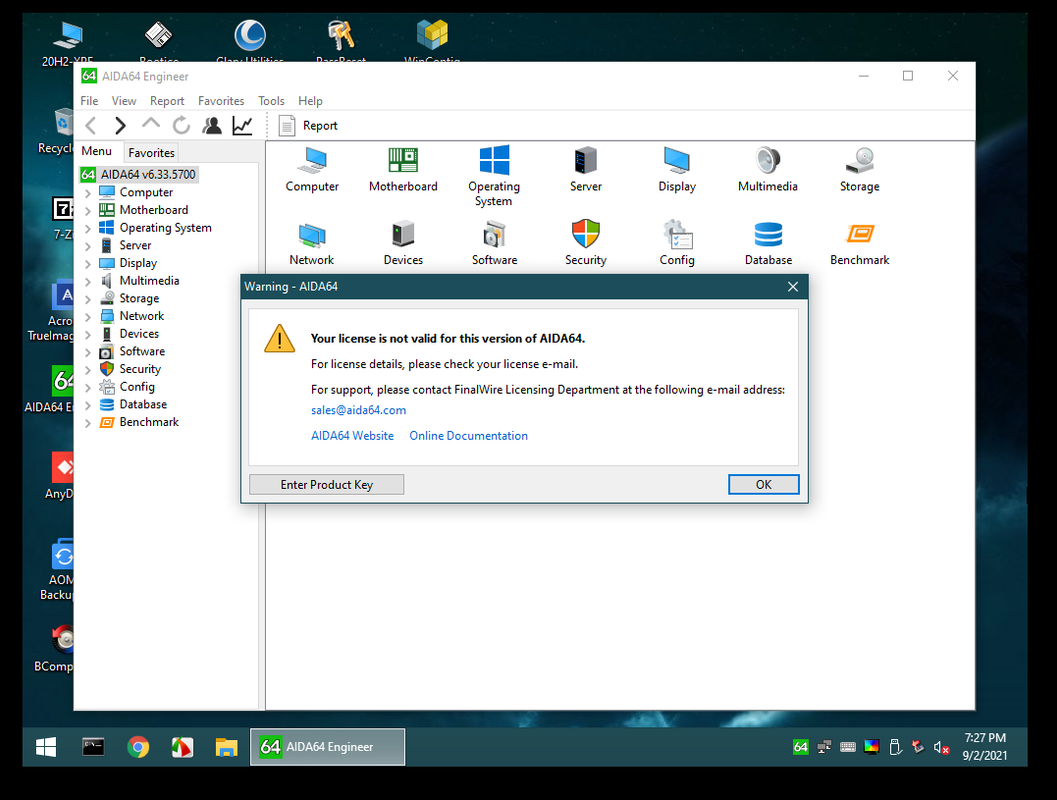Switch to the Menu tab in side panel

pos(97,152)
